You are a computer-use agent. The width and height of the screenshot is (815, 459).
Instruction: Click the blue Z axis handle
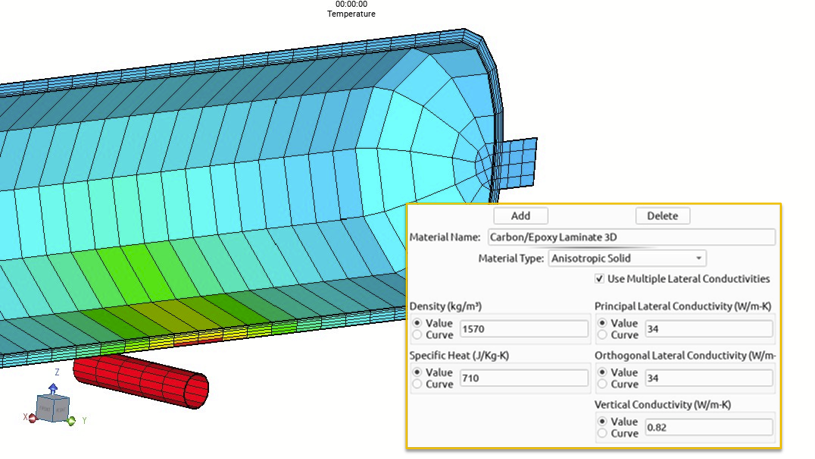pyautogui.click(x=54, y=385)
